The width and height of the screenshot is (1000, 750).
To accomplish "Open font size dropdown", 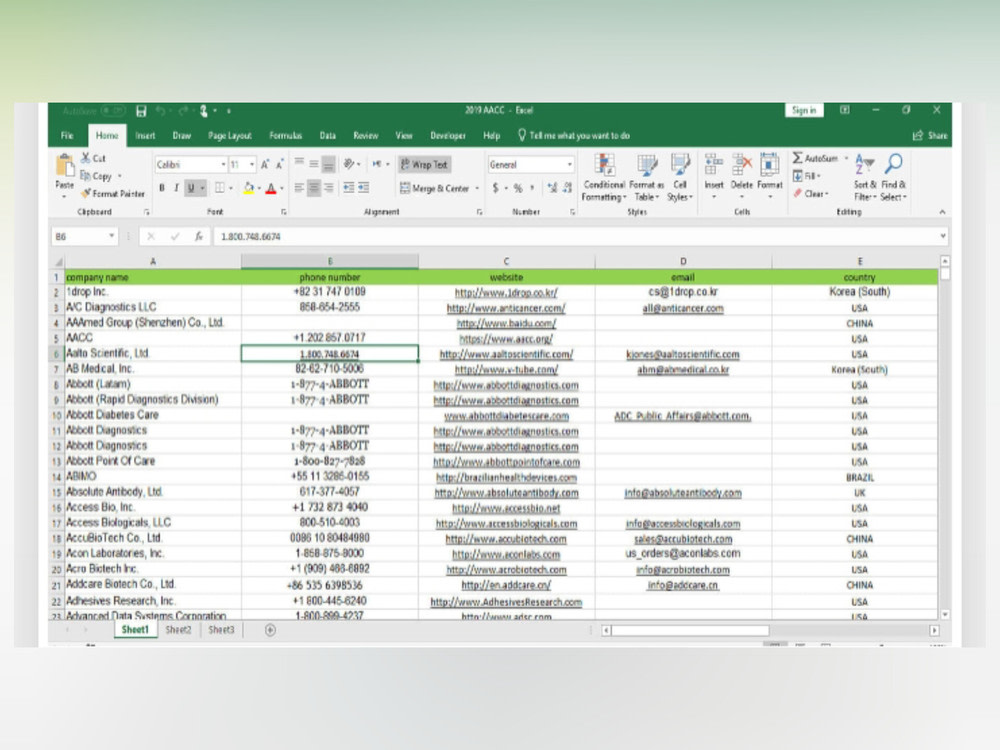I will (252, 165).
